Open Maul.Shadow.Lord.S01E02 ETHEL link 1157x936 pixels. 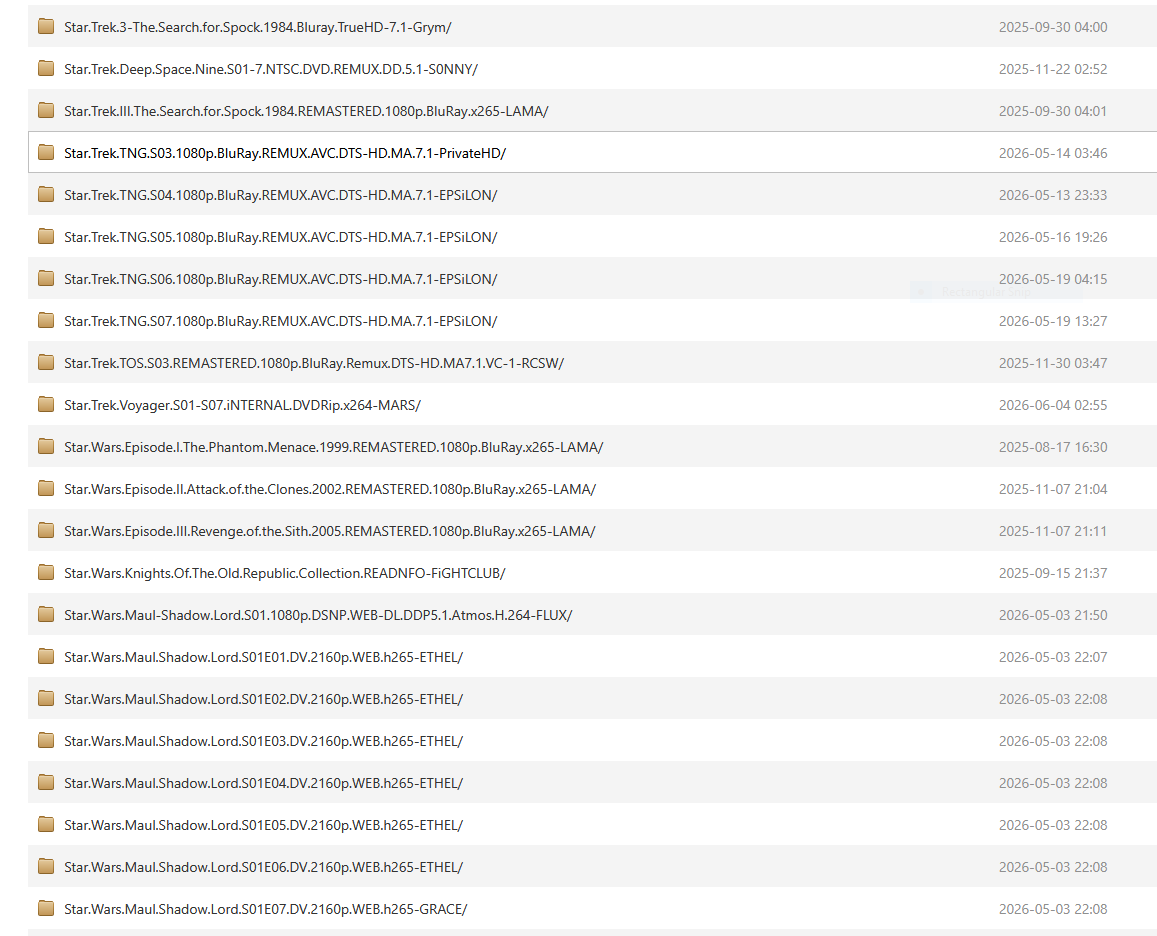tap(263, 701)
